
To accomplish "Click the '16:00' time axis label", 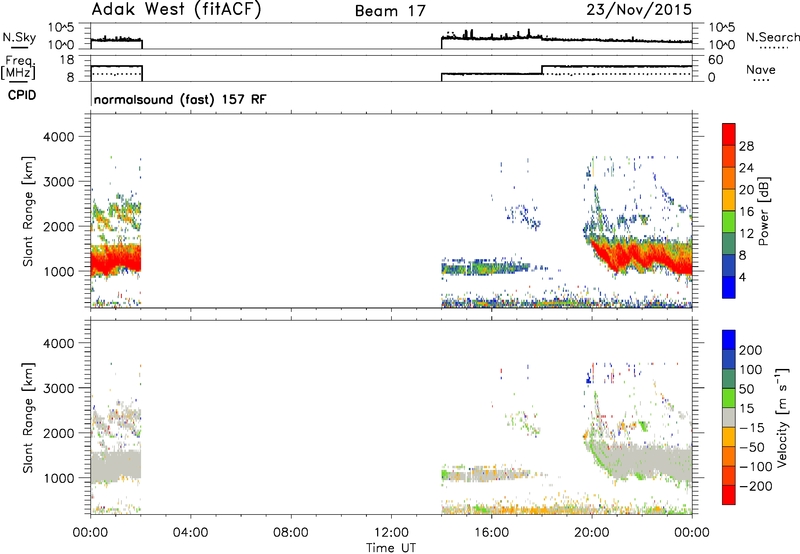I will pos(491,532).
